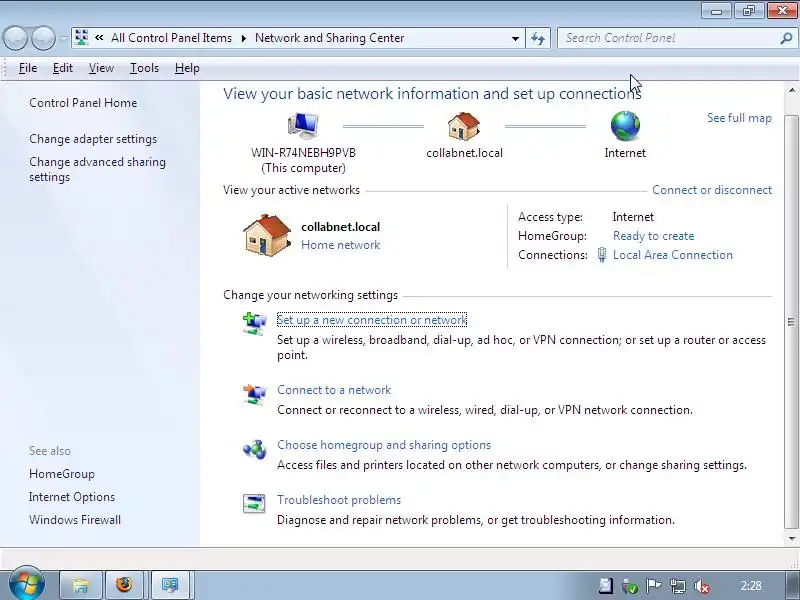
Task: Open the Windows Start orb
Action: tap(26, 583)
